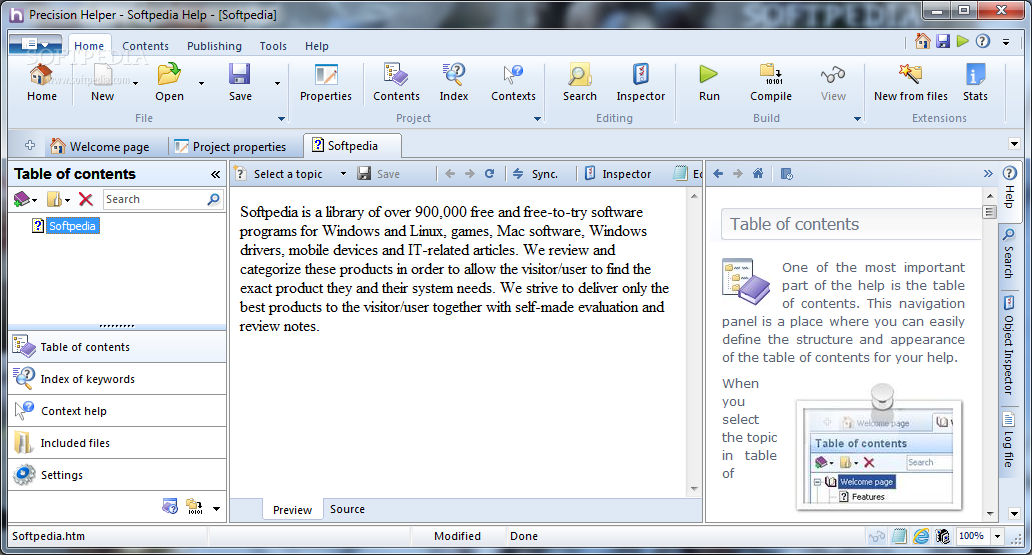Click the Internet Explorer icon in status bar

[921, 537]
